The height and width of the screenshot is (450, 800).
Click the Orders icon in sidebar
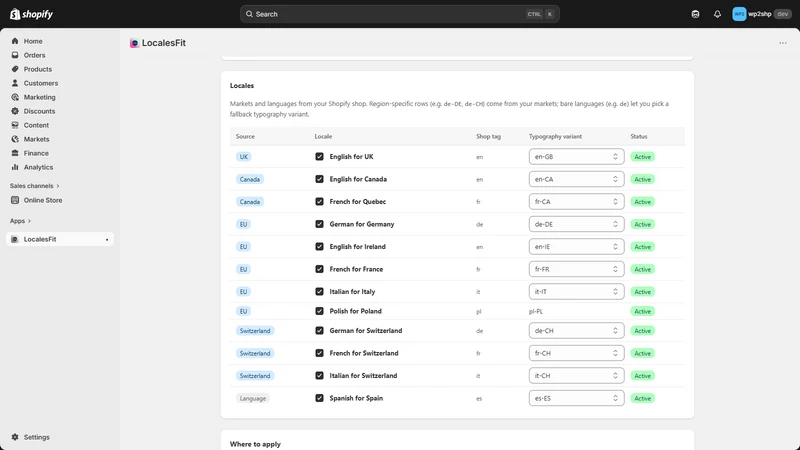pos(15,55)
